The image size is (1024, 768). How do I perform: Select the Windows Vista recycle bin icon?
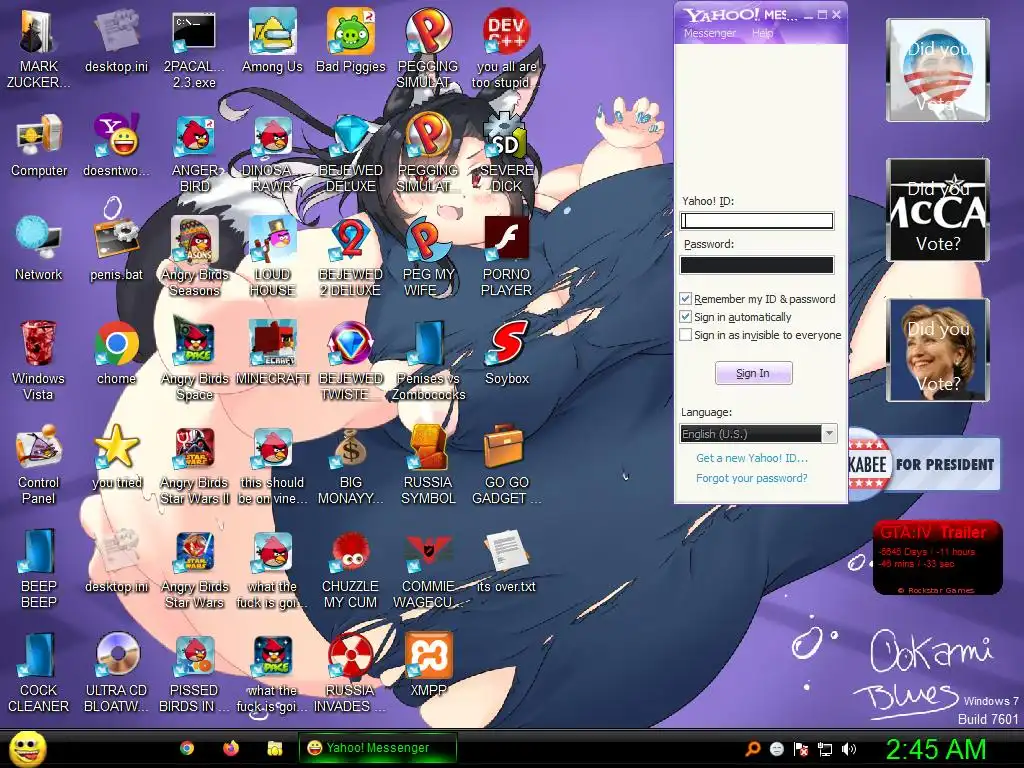click(x=39, y=360)
